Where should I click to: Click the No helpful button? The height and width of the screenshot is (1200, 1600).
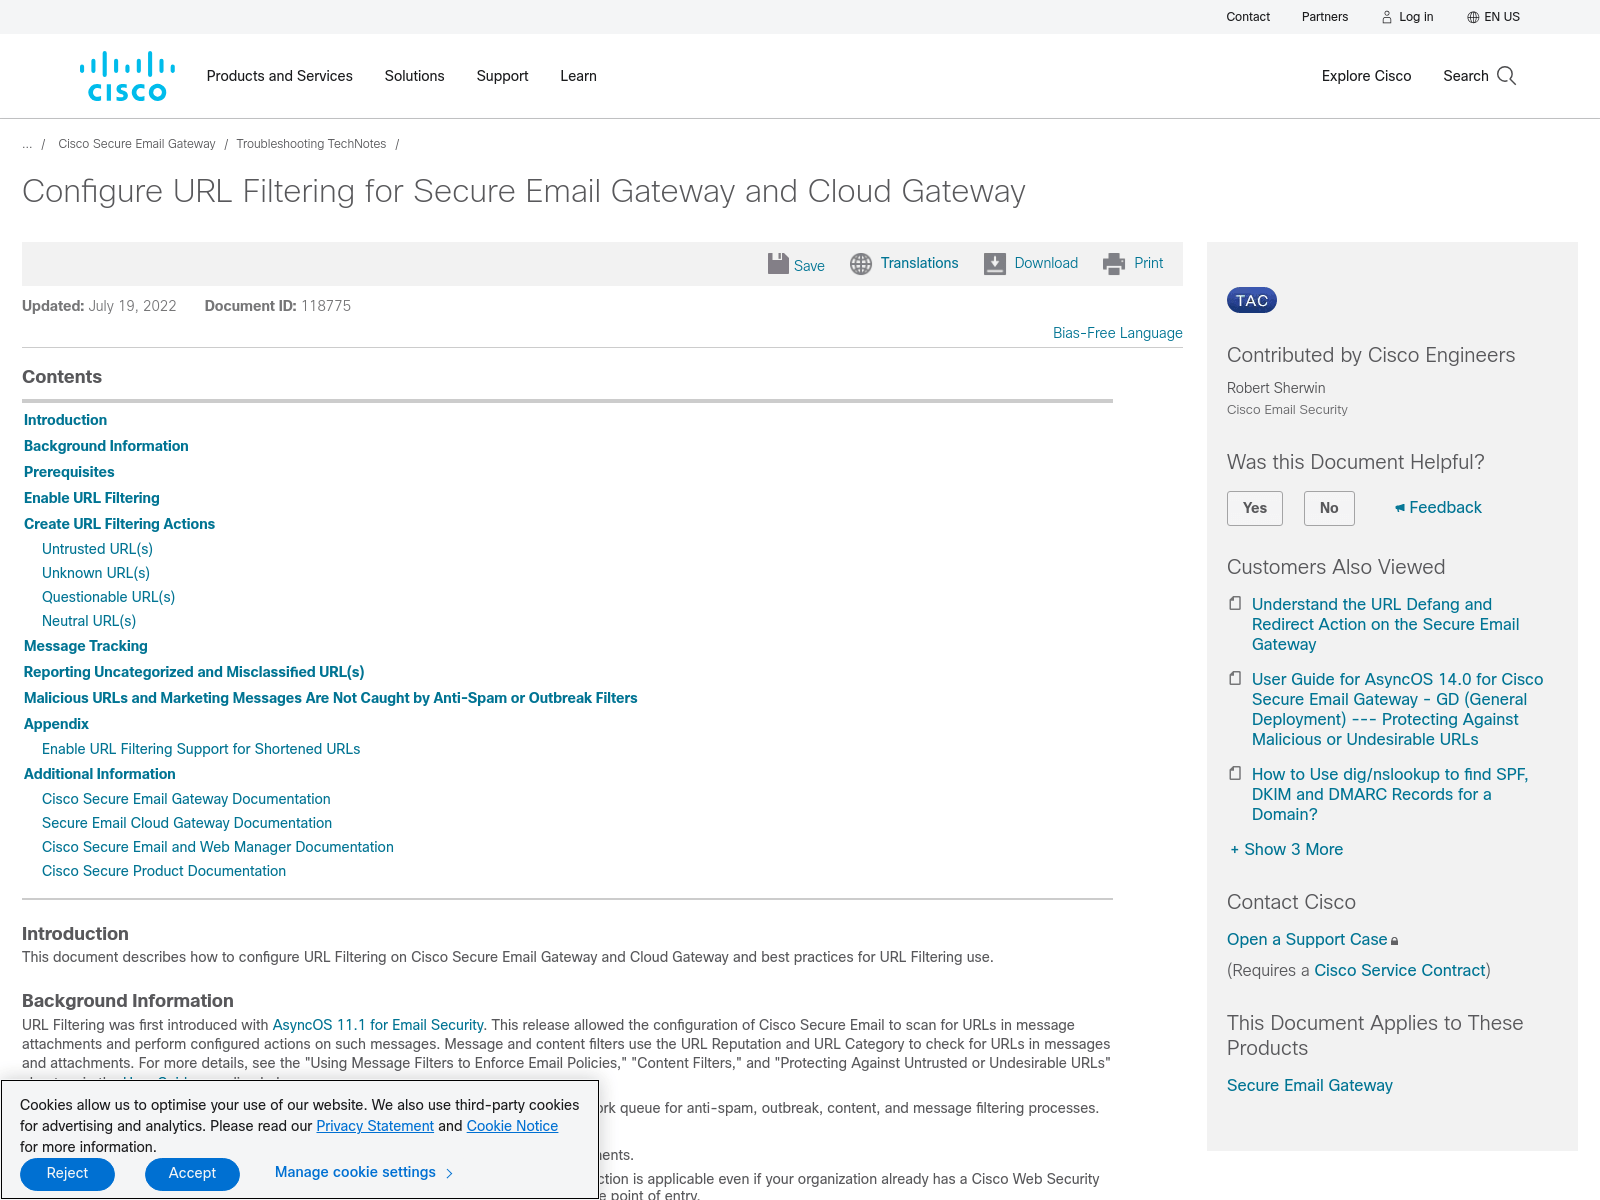1329,508
